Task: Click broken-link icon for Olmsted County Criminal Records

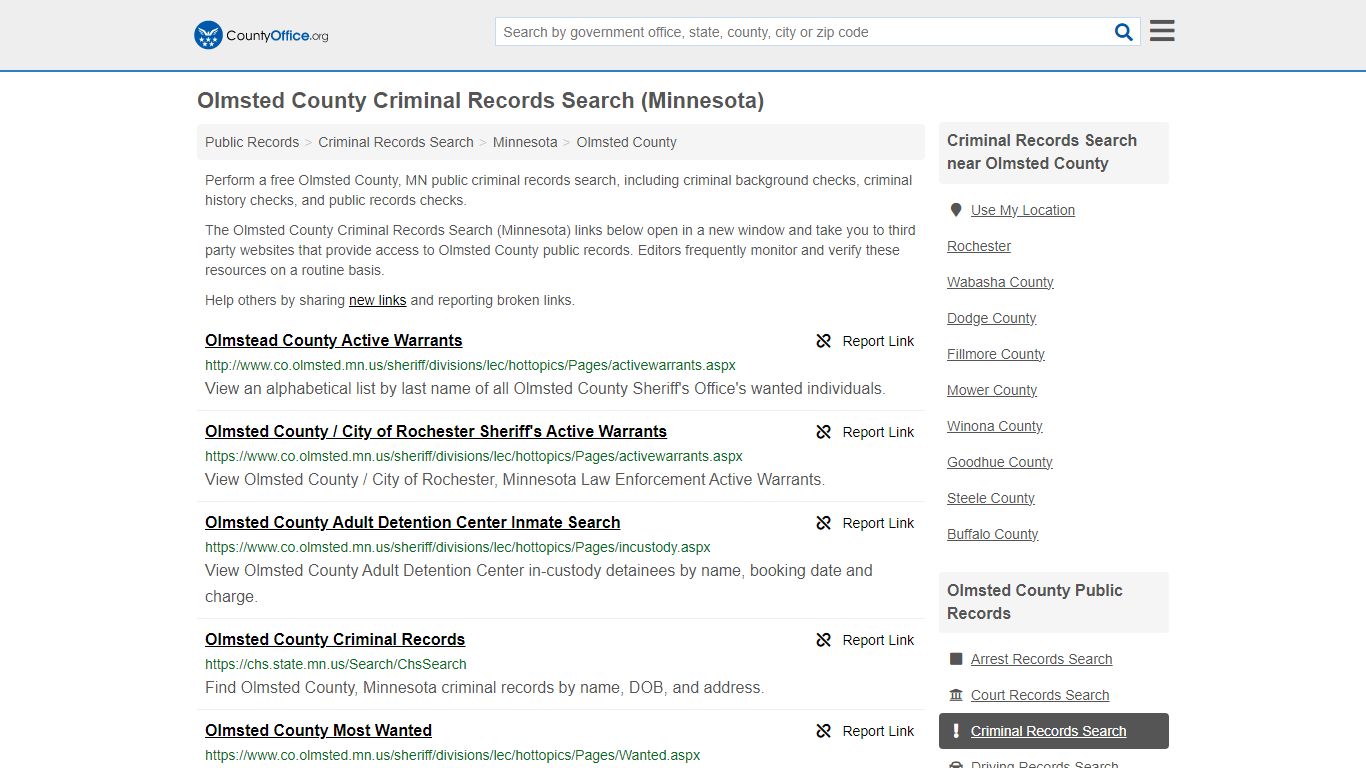Action: pos(824,640)
